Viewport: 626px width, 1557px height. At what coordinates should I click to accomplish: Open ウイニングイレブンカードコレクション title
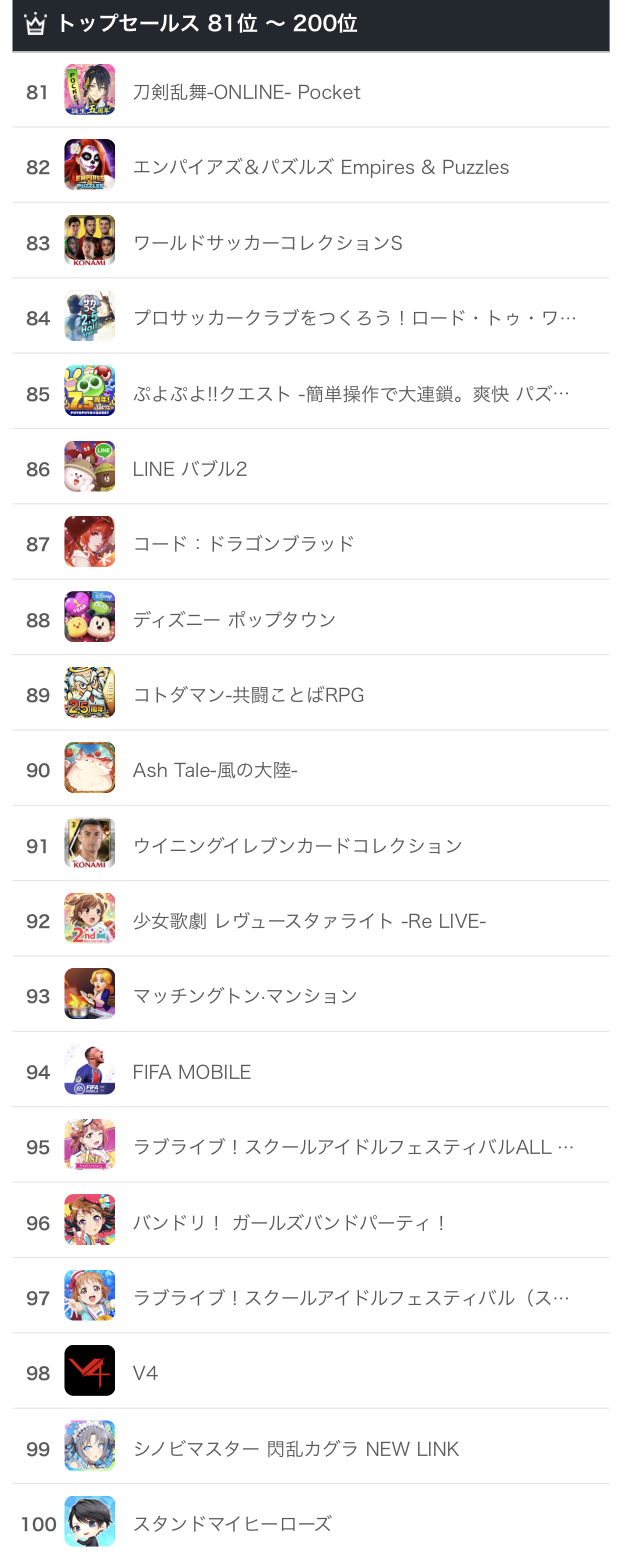pos(298,846)
